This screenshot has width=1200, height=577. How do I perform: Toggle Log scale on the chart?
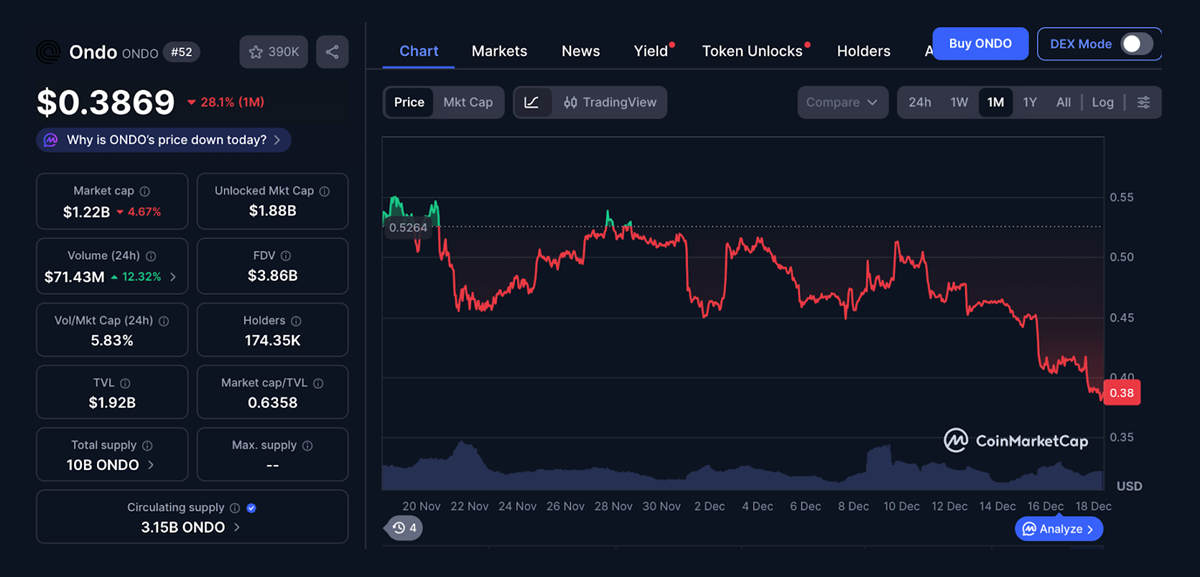(1103, 102)
